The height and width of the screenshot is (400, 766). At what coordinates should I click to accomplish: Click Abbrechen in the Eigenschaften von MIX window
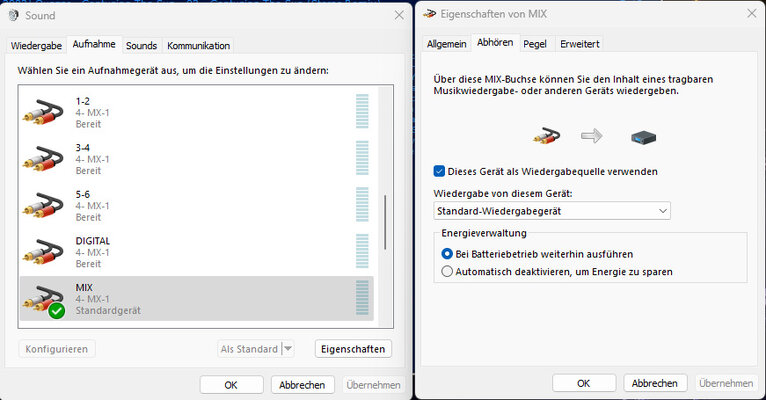coord(655,383)
